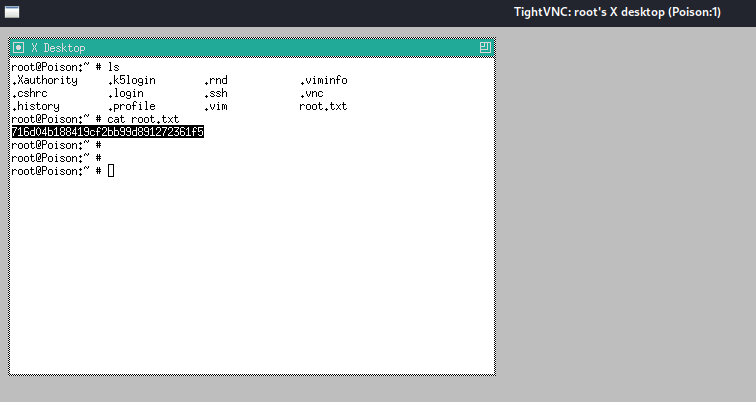Click the .vnc directory name
The height and width of the screenshot is (402, 756).
pos(311,93)
